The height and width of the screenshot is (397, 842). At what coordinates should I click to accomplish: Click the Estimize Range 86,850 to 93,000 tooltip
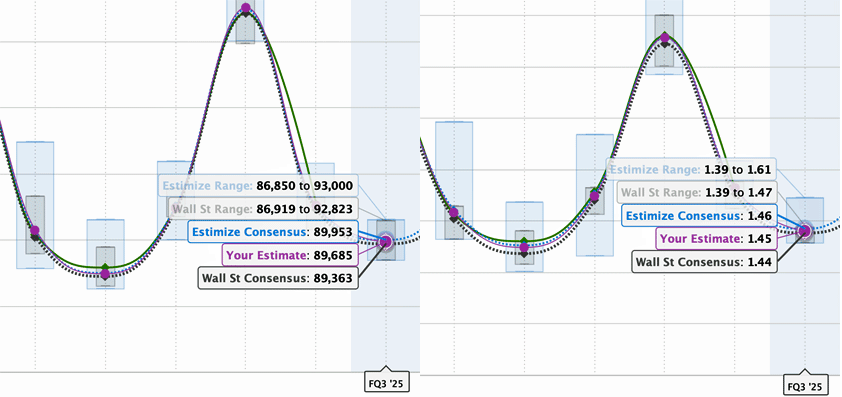pyautogui.click(x=258, y=186)
